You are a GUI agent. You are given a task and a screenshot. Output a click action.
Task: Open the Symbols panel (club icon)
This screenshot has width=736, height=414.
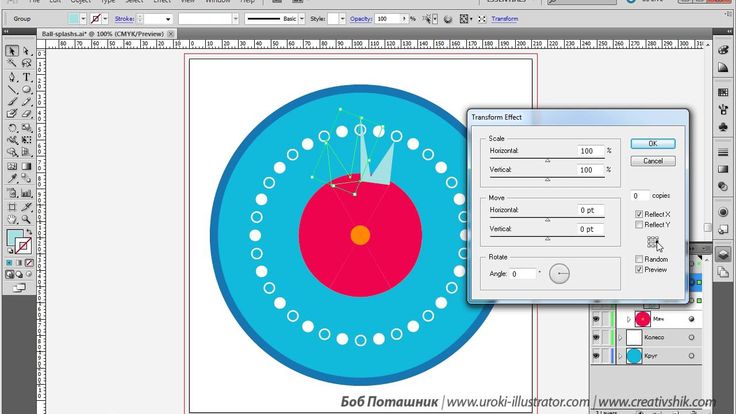723,127
